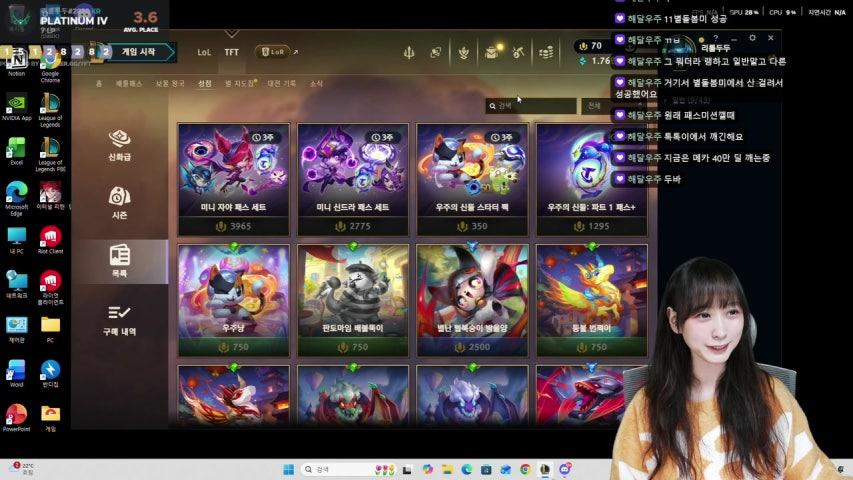The width and height of the screenshot is (853, 480).
Task: Open the League of Legends PBE shortcut
Action: [x=50, y=155]
